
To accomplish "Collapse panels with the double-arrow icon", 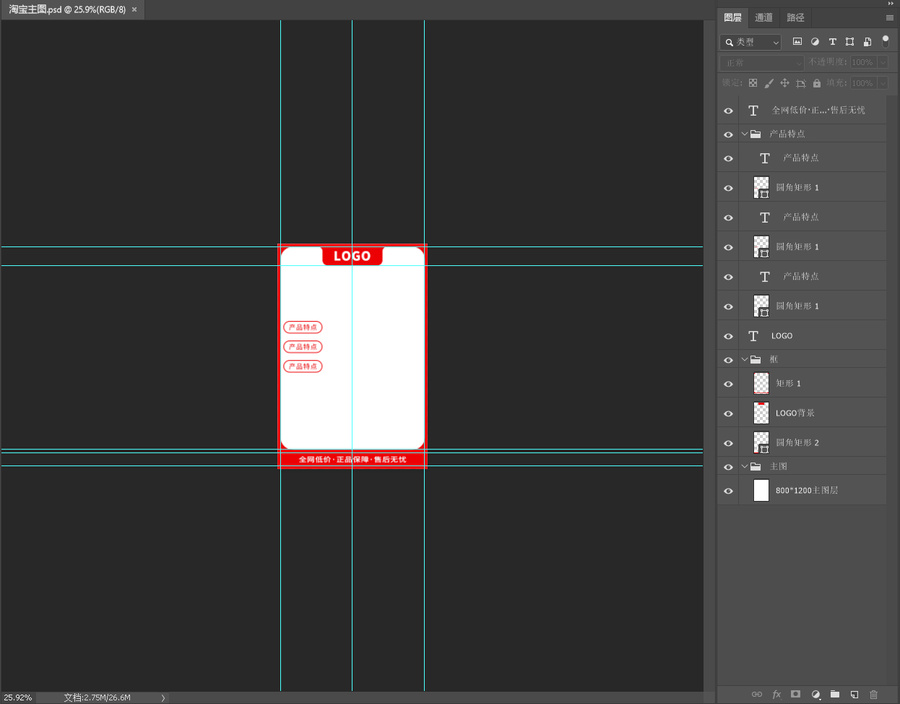I will (x=891, y=3).
